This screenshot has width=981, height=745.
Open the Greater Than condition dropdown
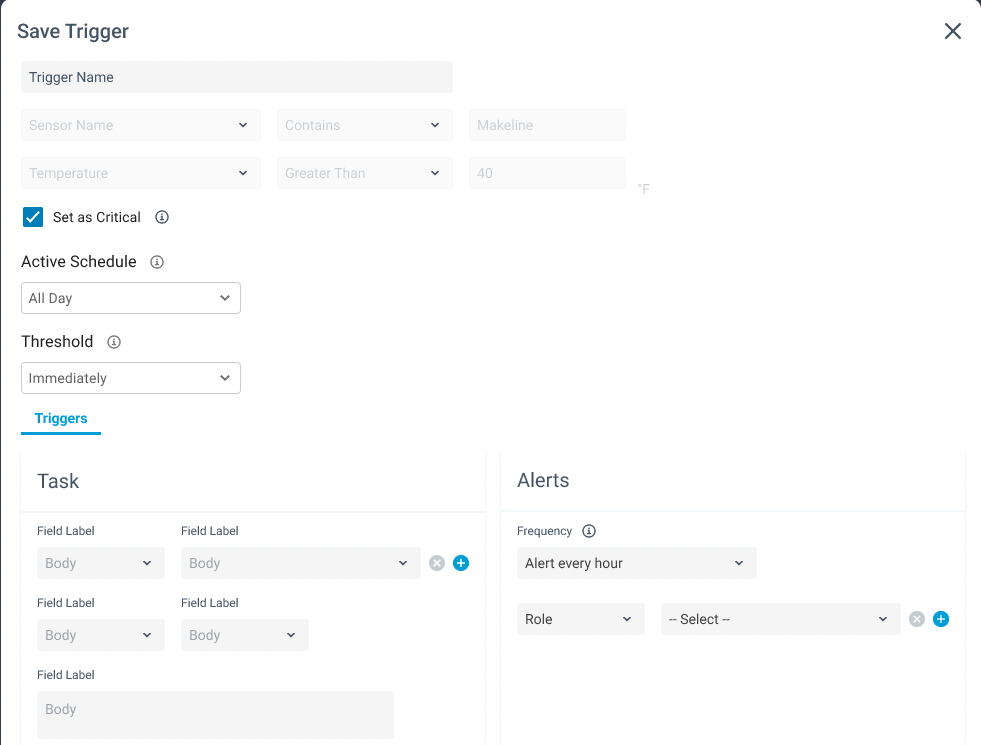click(364, 173)
